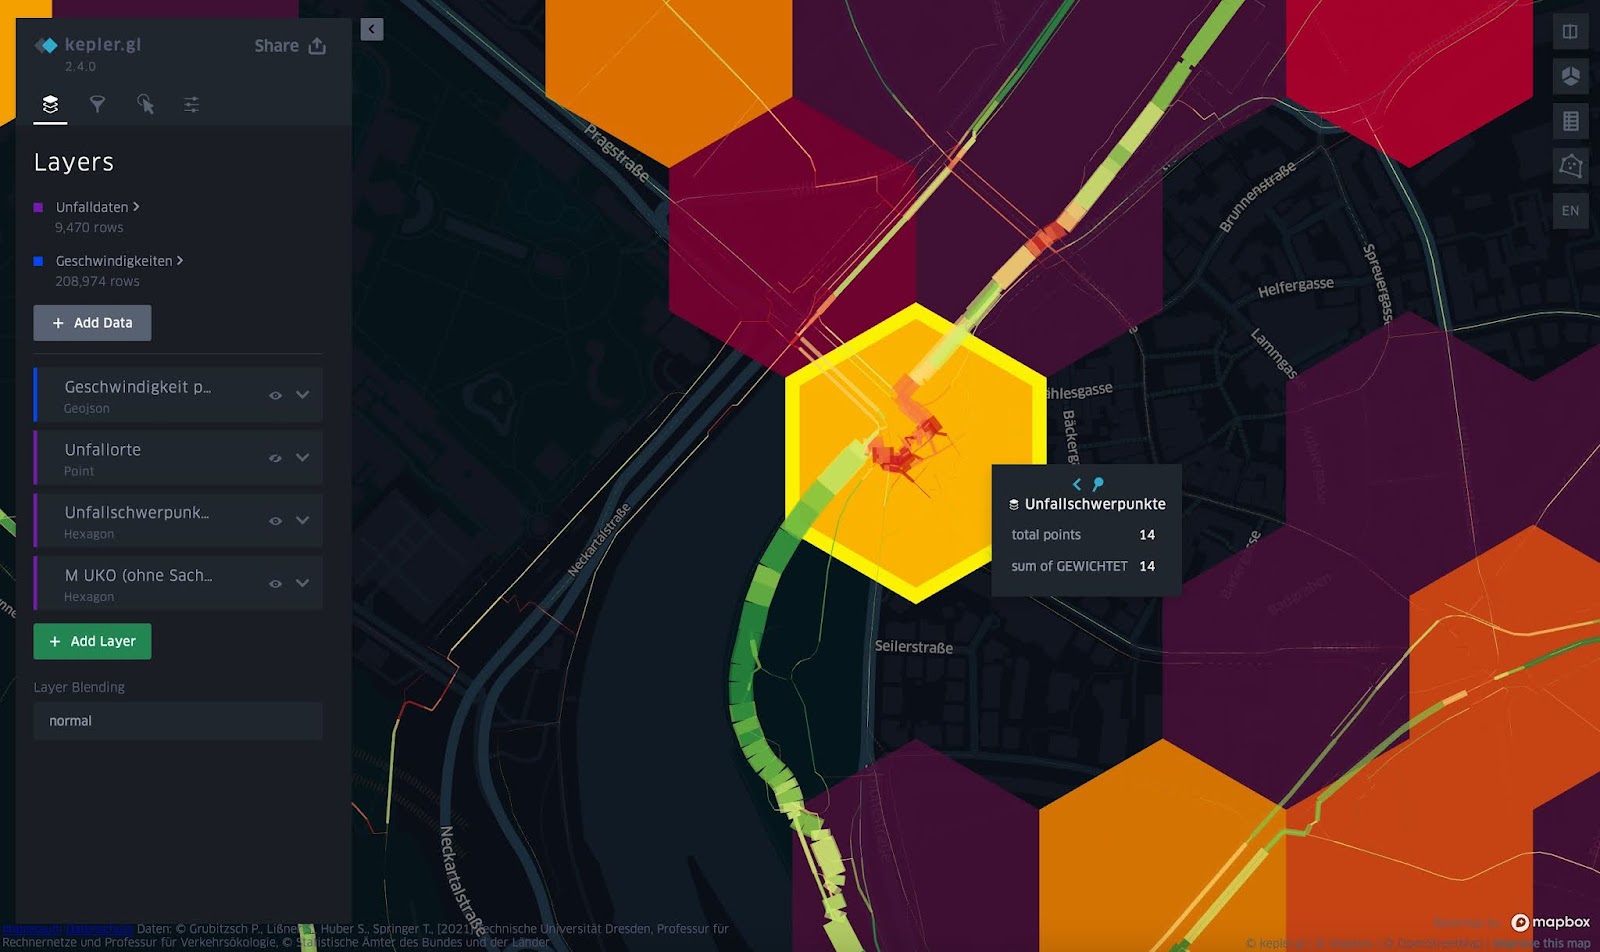The image size is (1600, 952).
Task: Open the Layers panel tab icon
Action: [x=50, y=104]
